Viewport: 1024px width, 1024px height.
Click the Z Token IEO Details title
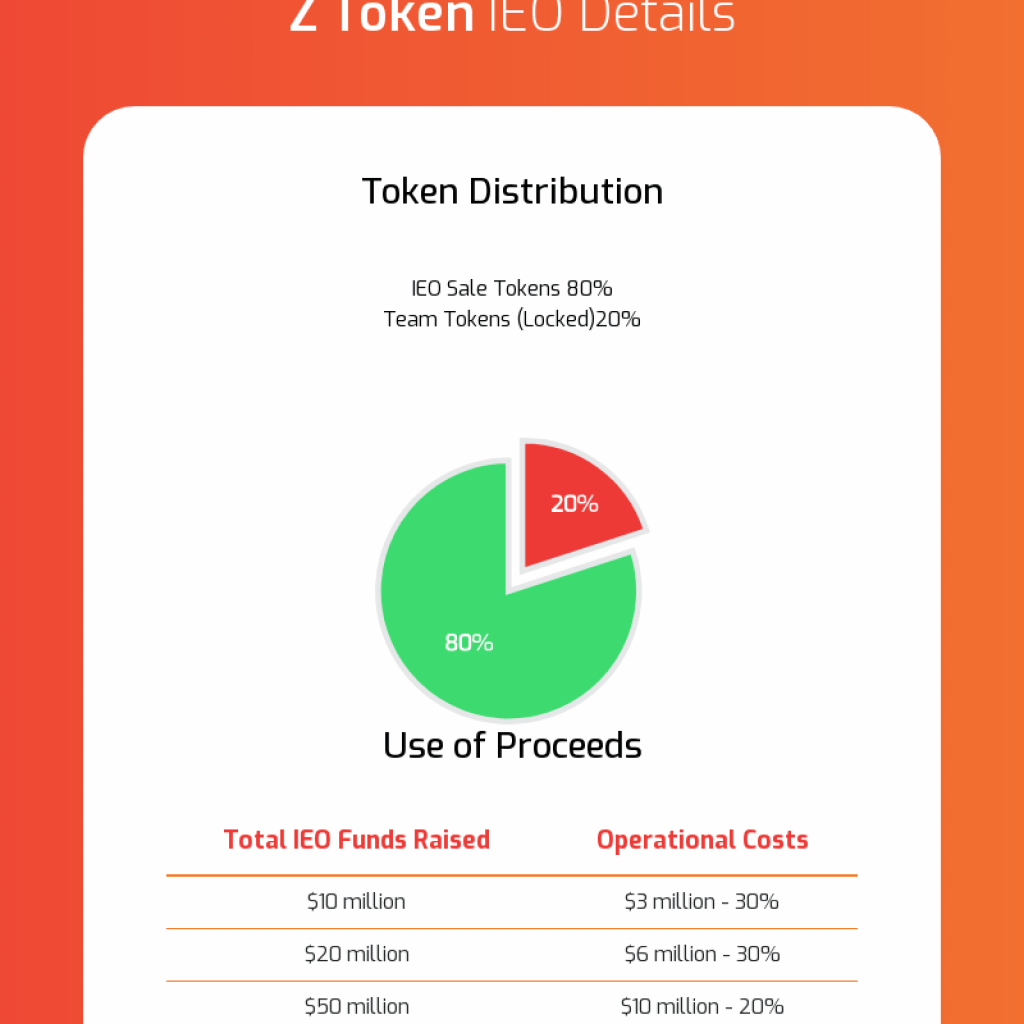(x=512, y=16)
